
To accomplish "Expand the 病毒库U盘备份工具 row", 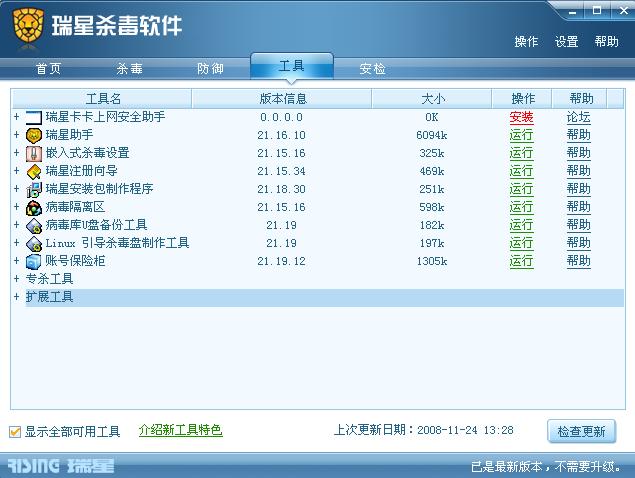I will click(x=16, y=225).
